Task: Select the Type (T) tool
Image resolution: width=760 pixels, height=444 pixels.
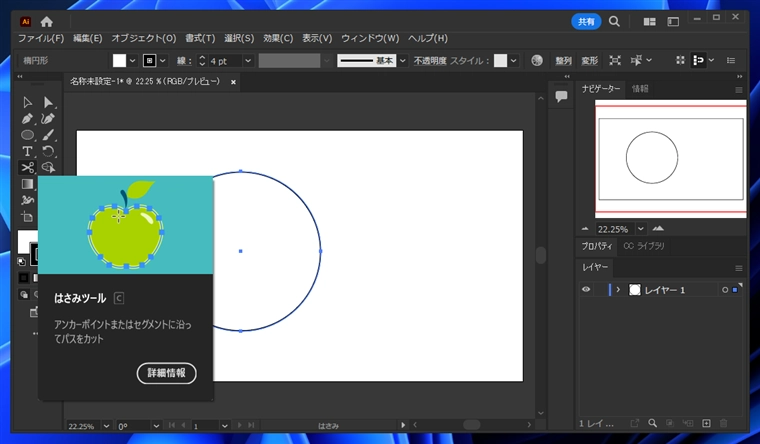Action: click(27, 151)
